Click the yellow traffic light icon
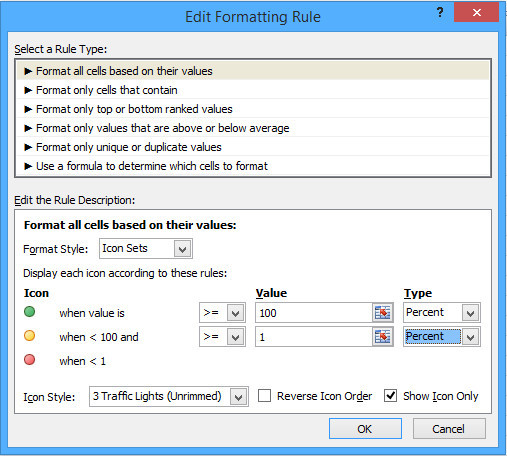Viewport: 507px width, 456px height. 30,336
